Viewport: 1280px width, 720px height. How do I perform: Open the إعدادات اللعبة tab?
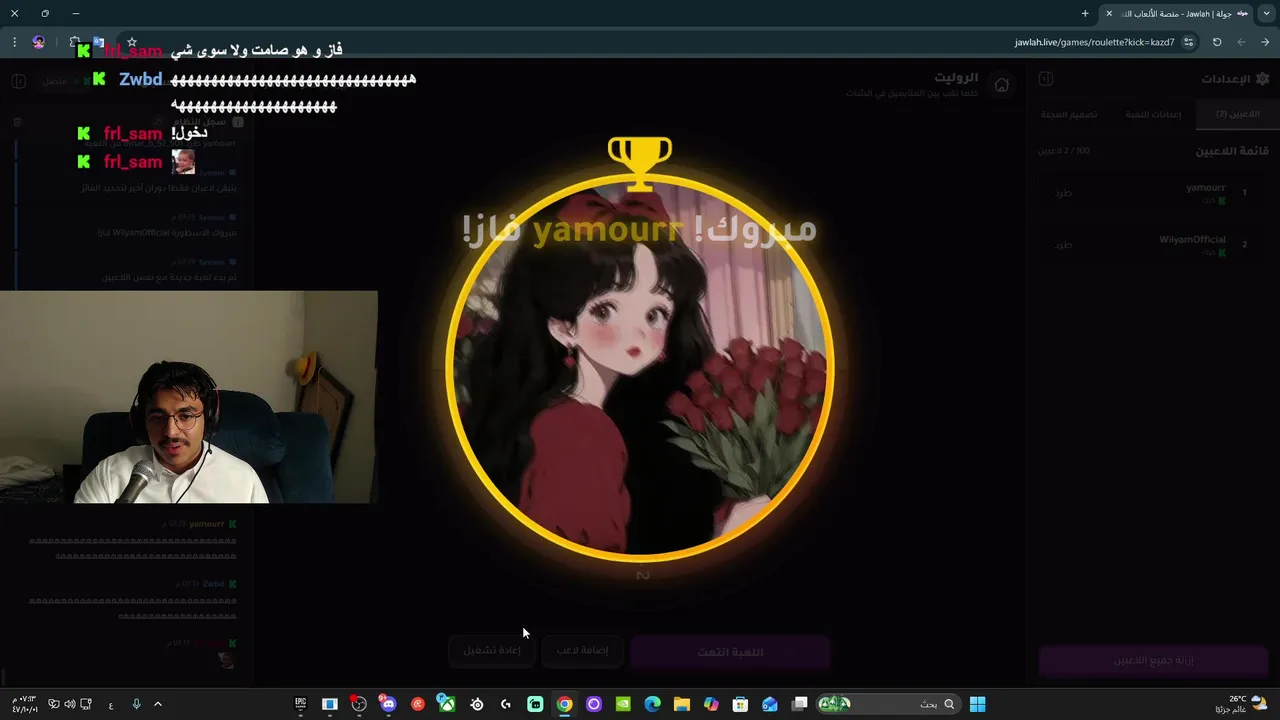1153,114
